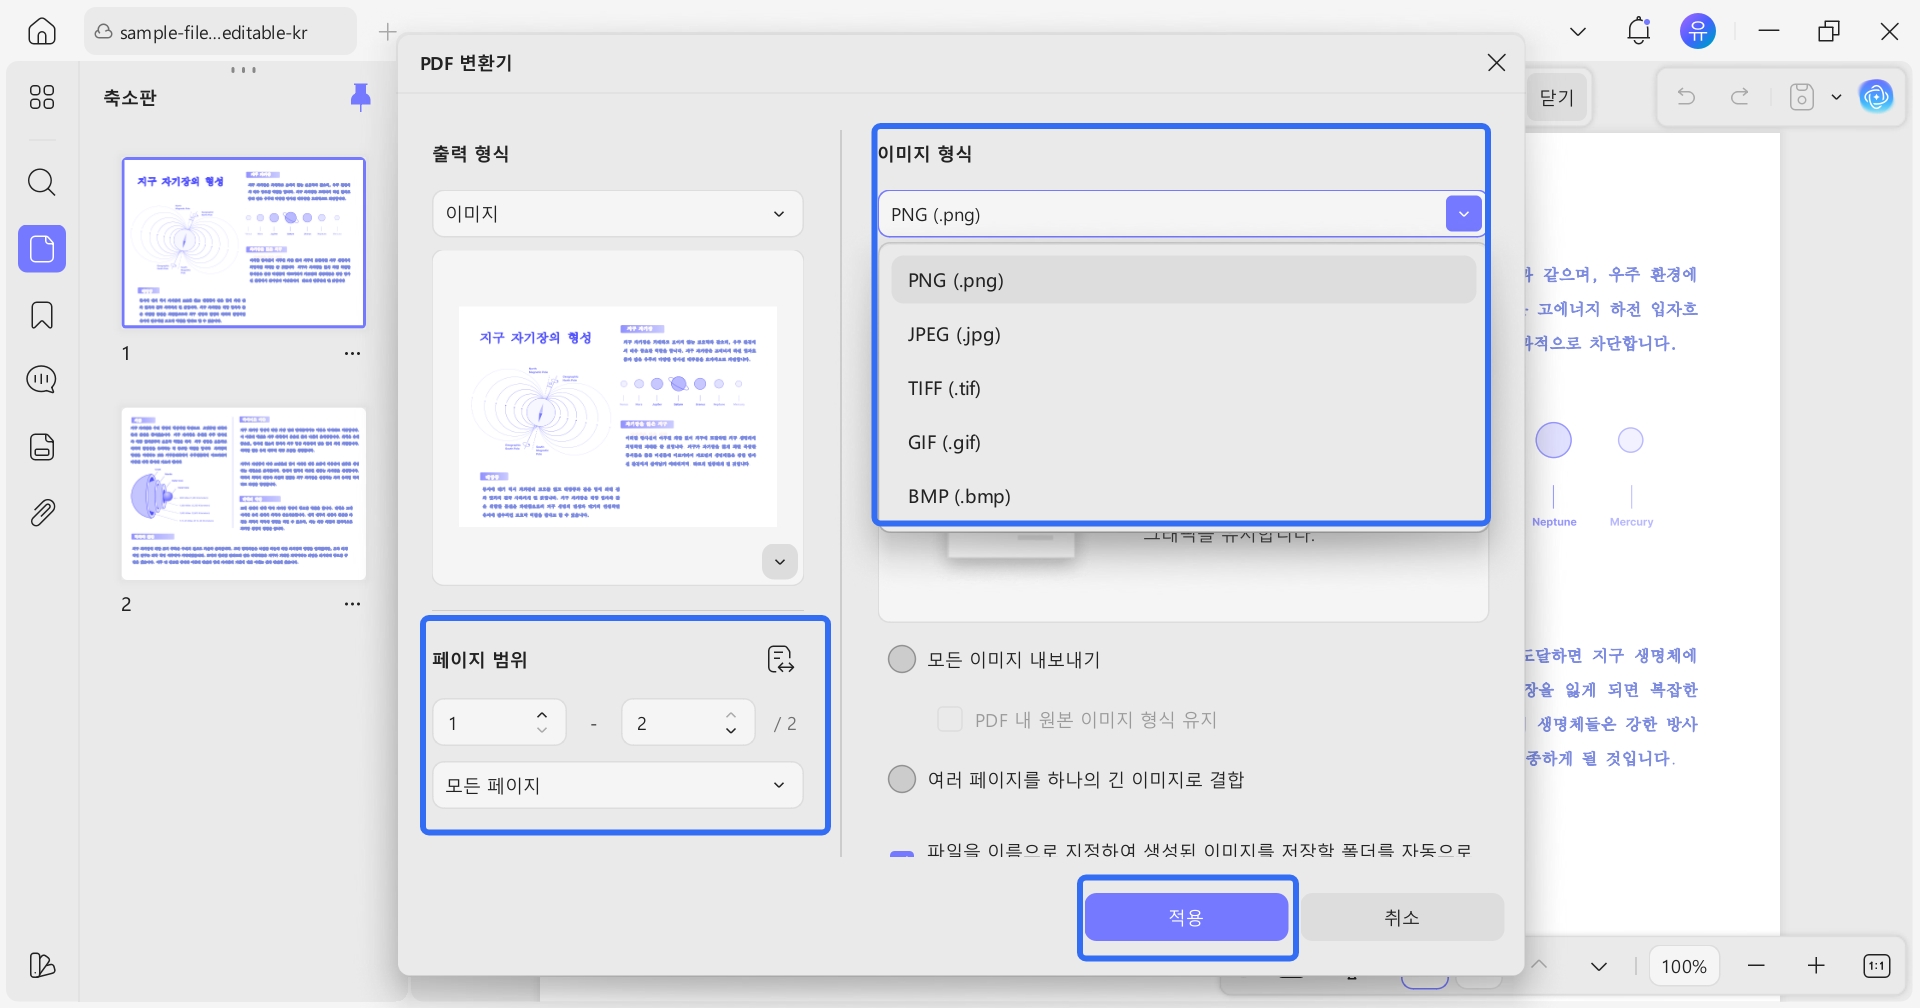The image size is (1920, 1008).
Task: Click the three-dot handle above 축소판 panel
Action: (244, 70)
